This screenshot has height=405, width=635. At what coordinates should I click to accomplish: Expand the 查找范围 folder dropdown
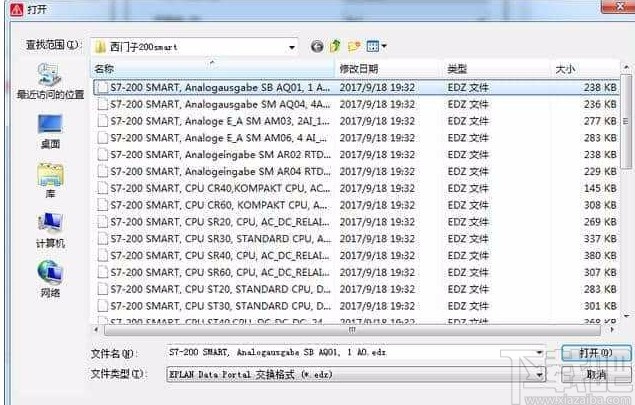[292, 47]
